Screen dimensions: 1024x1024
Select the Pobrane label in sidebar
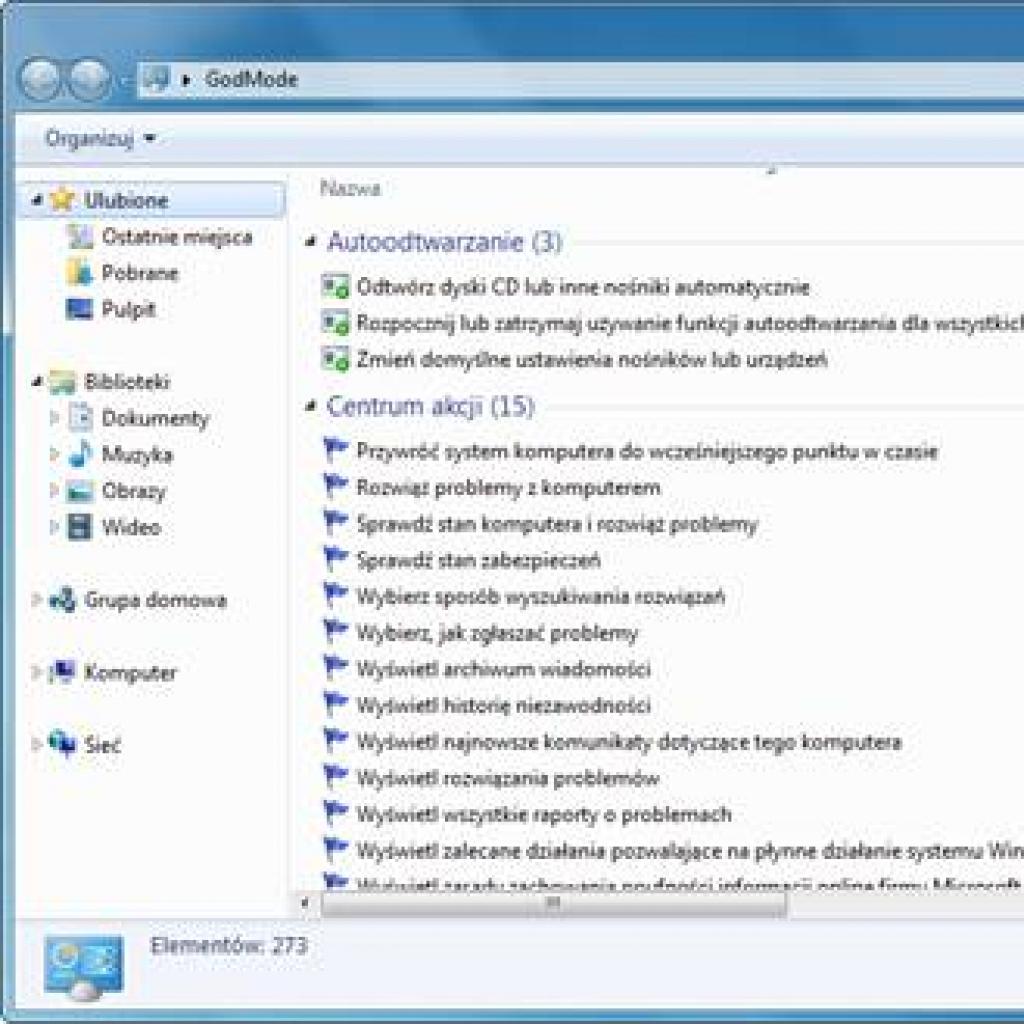(x=140, y=272)
